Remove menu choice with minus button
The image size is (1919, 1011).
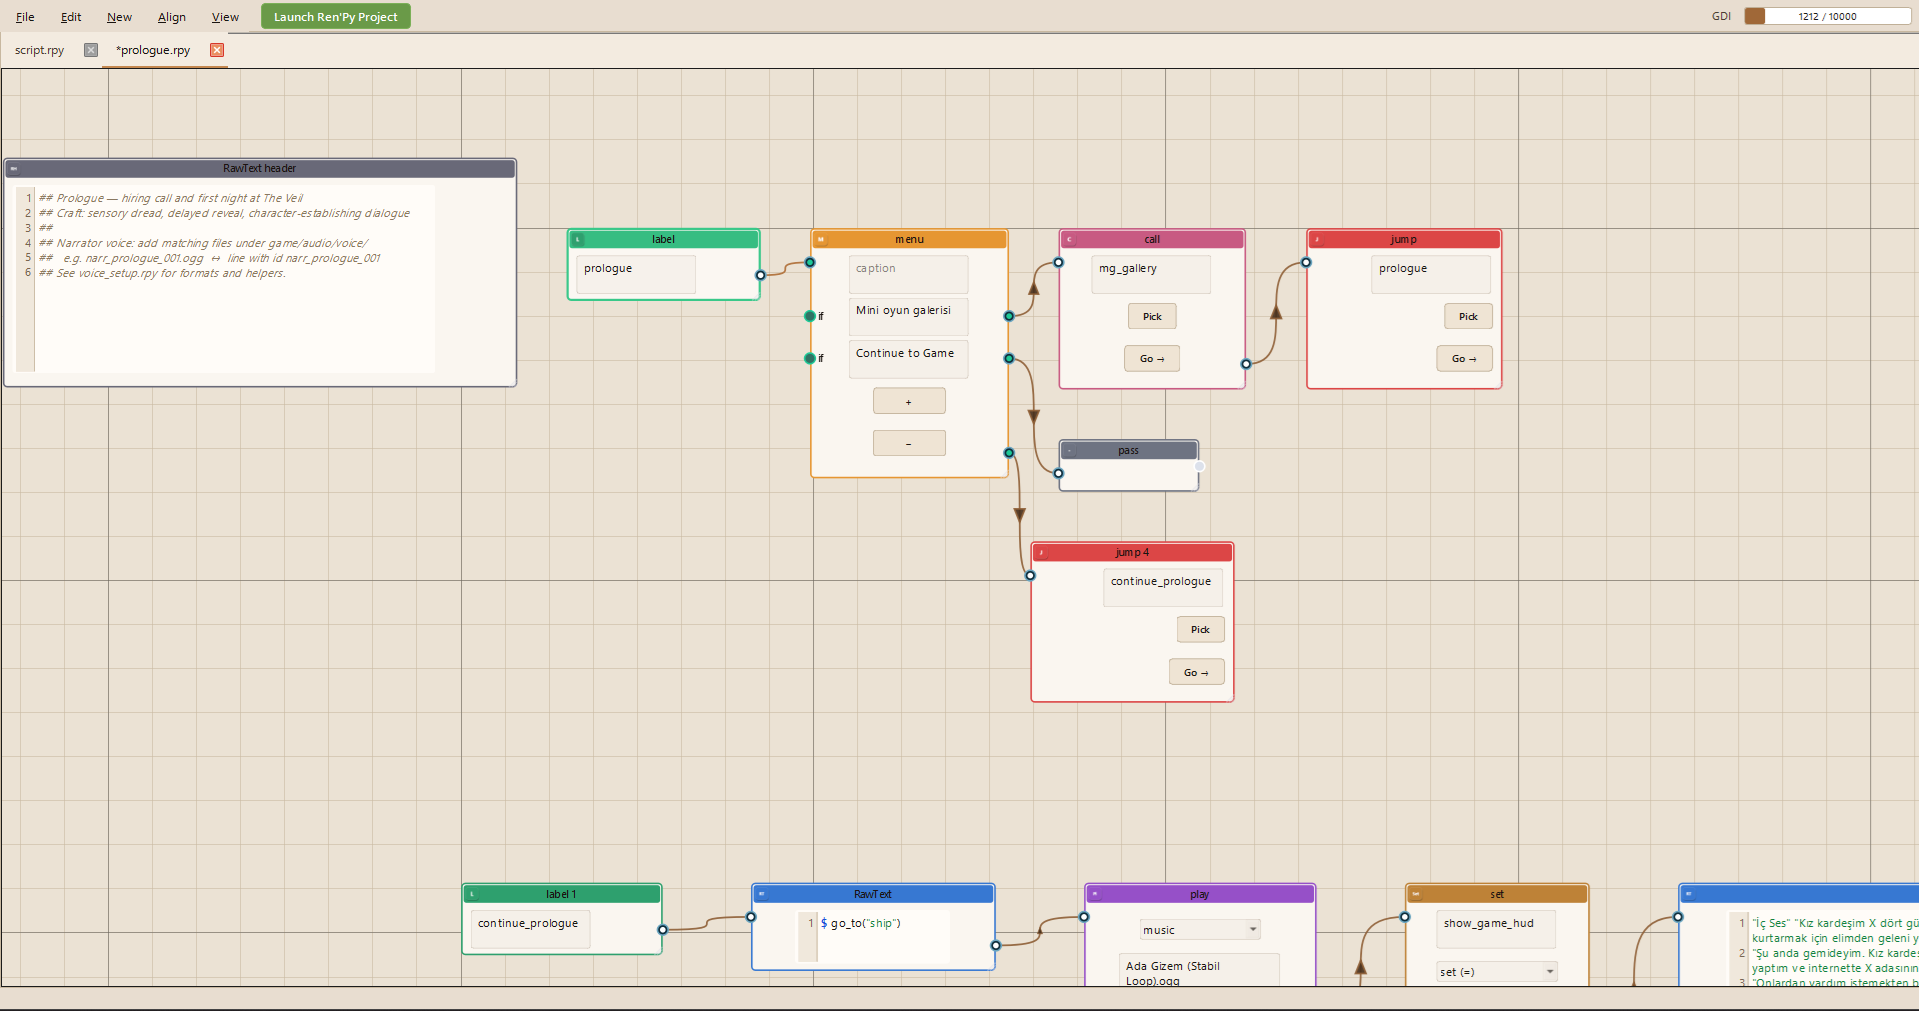click(909, 443)
